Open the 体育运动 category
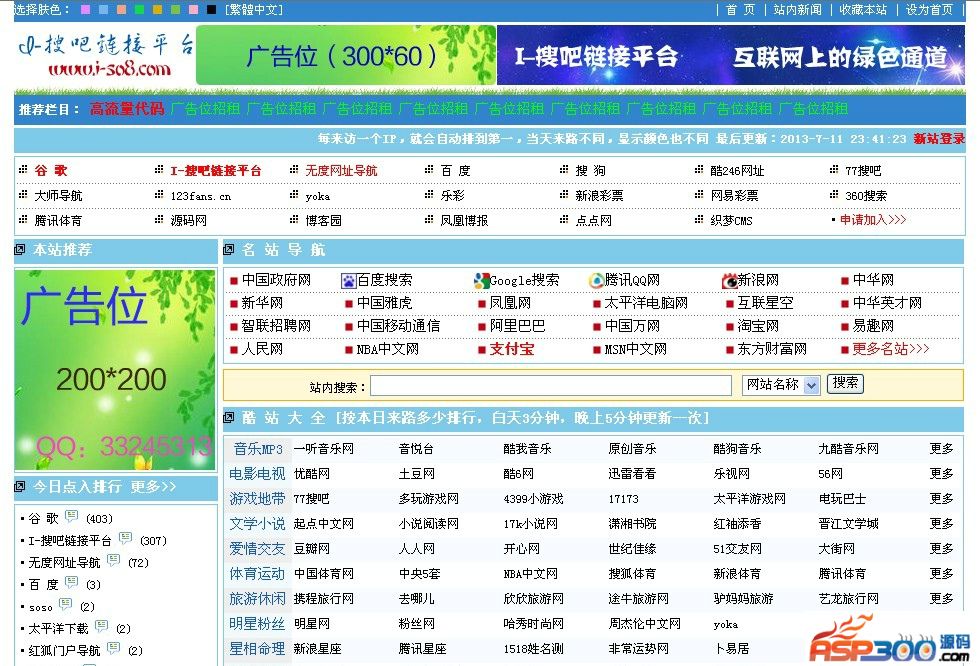The height and width of the screenshot is (666, 980). click(x=257, y=574)
